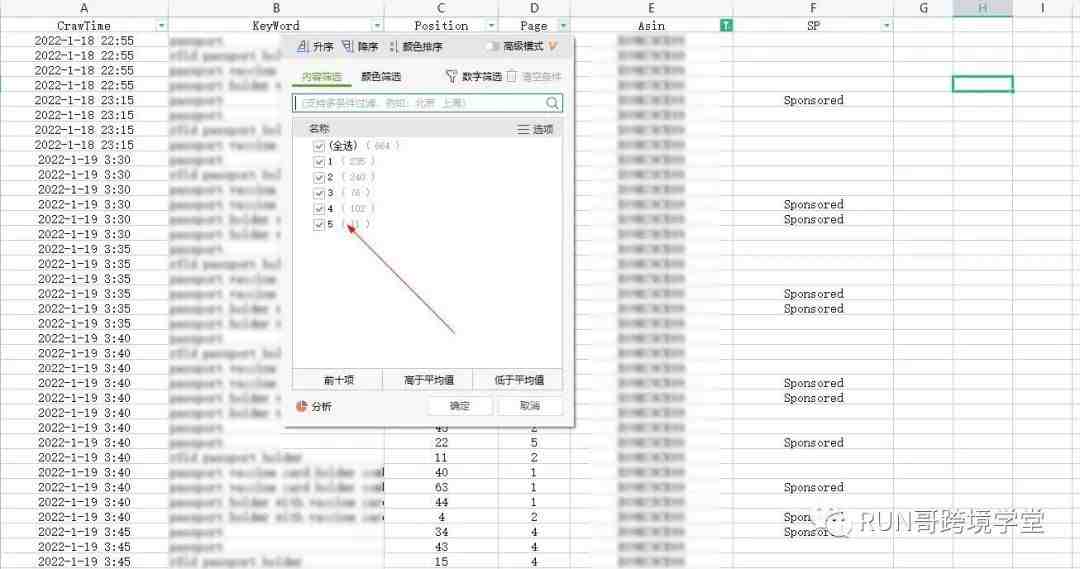The image size is (1080, 569).
Task: Select column A header
Action: coord(84,8)
